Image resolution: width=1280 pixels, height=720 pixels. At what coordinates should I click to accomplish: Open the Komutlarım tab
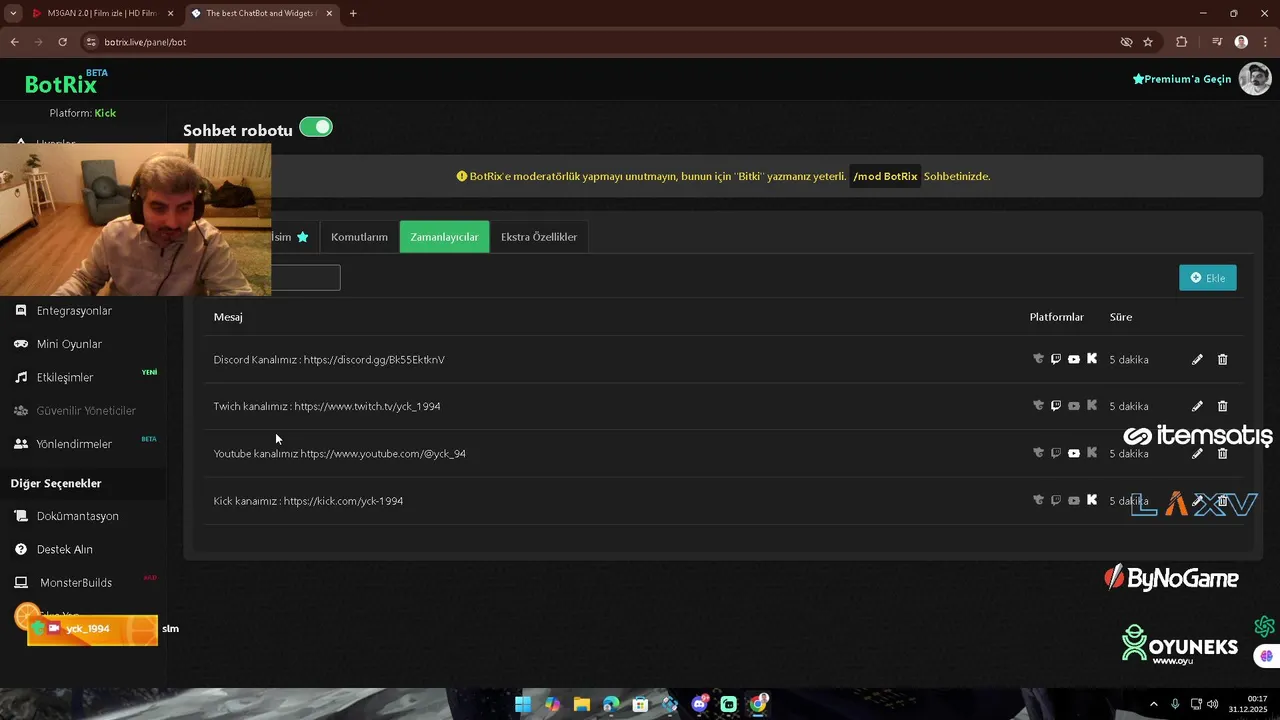(x=359, y=237)
